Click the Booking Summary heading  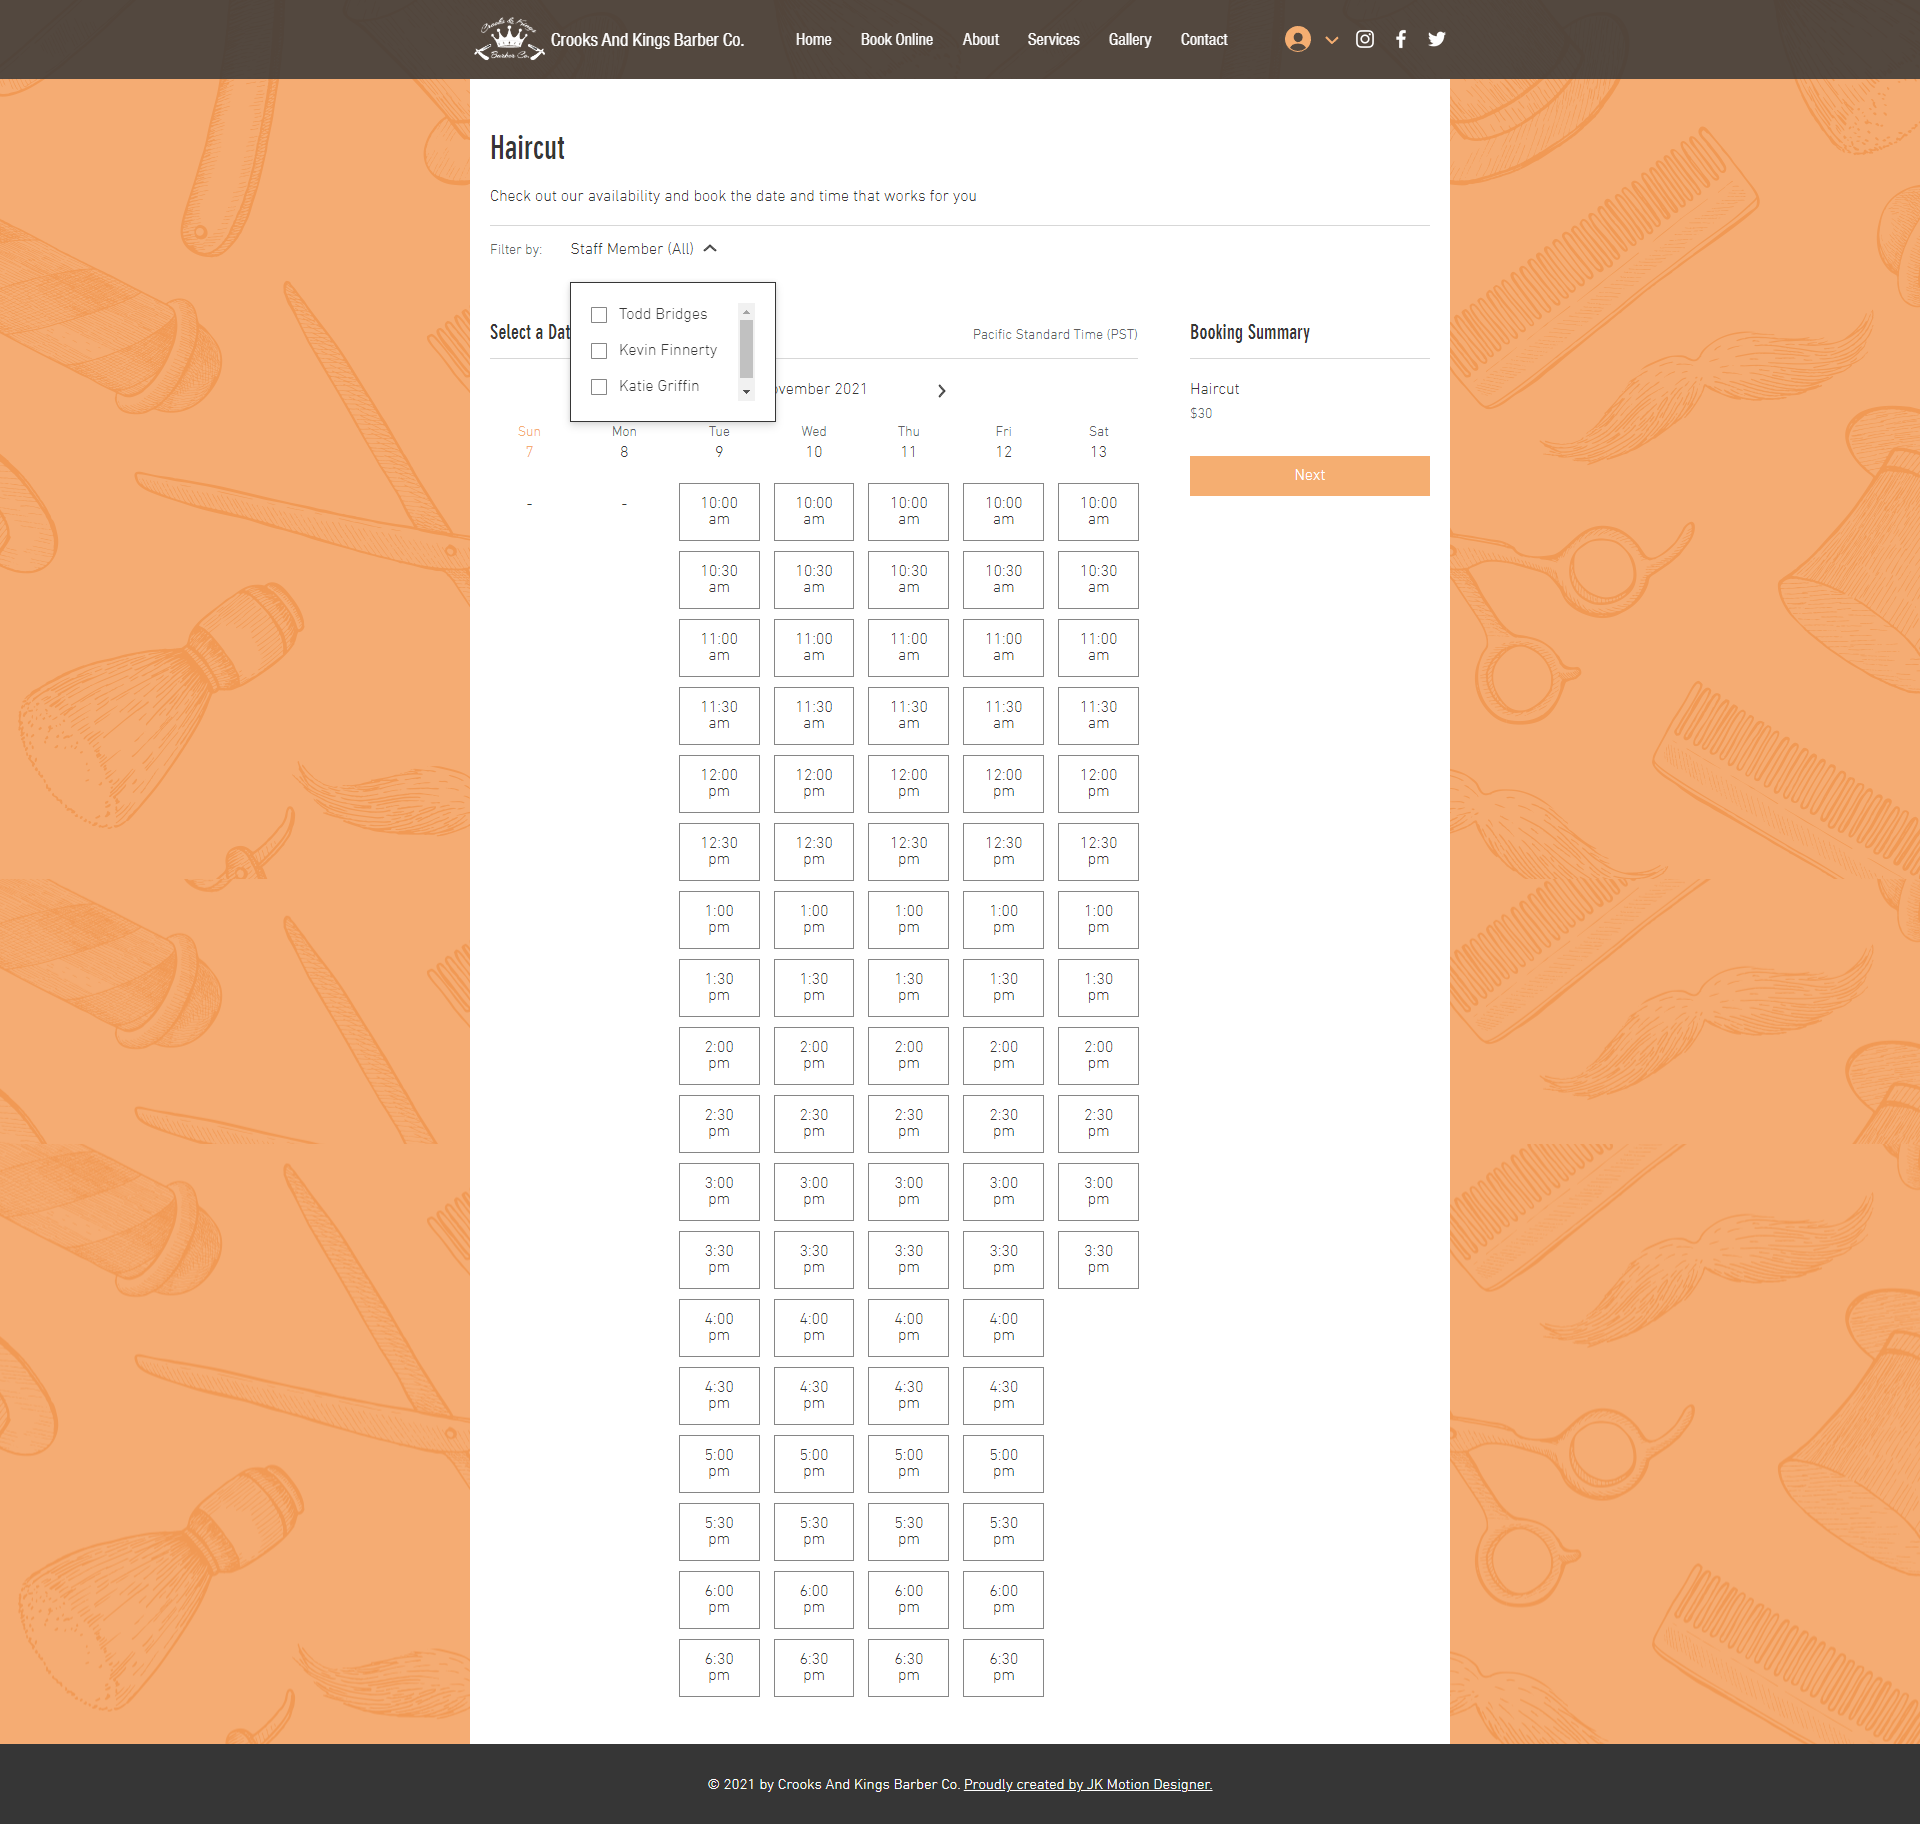click(x=1249, y=333)
